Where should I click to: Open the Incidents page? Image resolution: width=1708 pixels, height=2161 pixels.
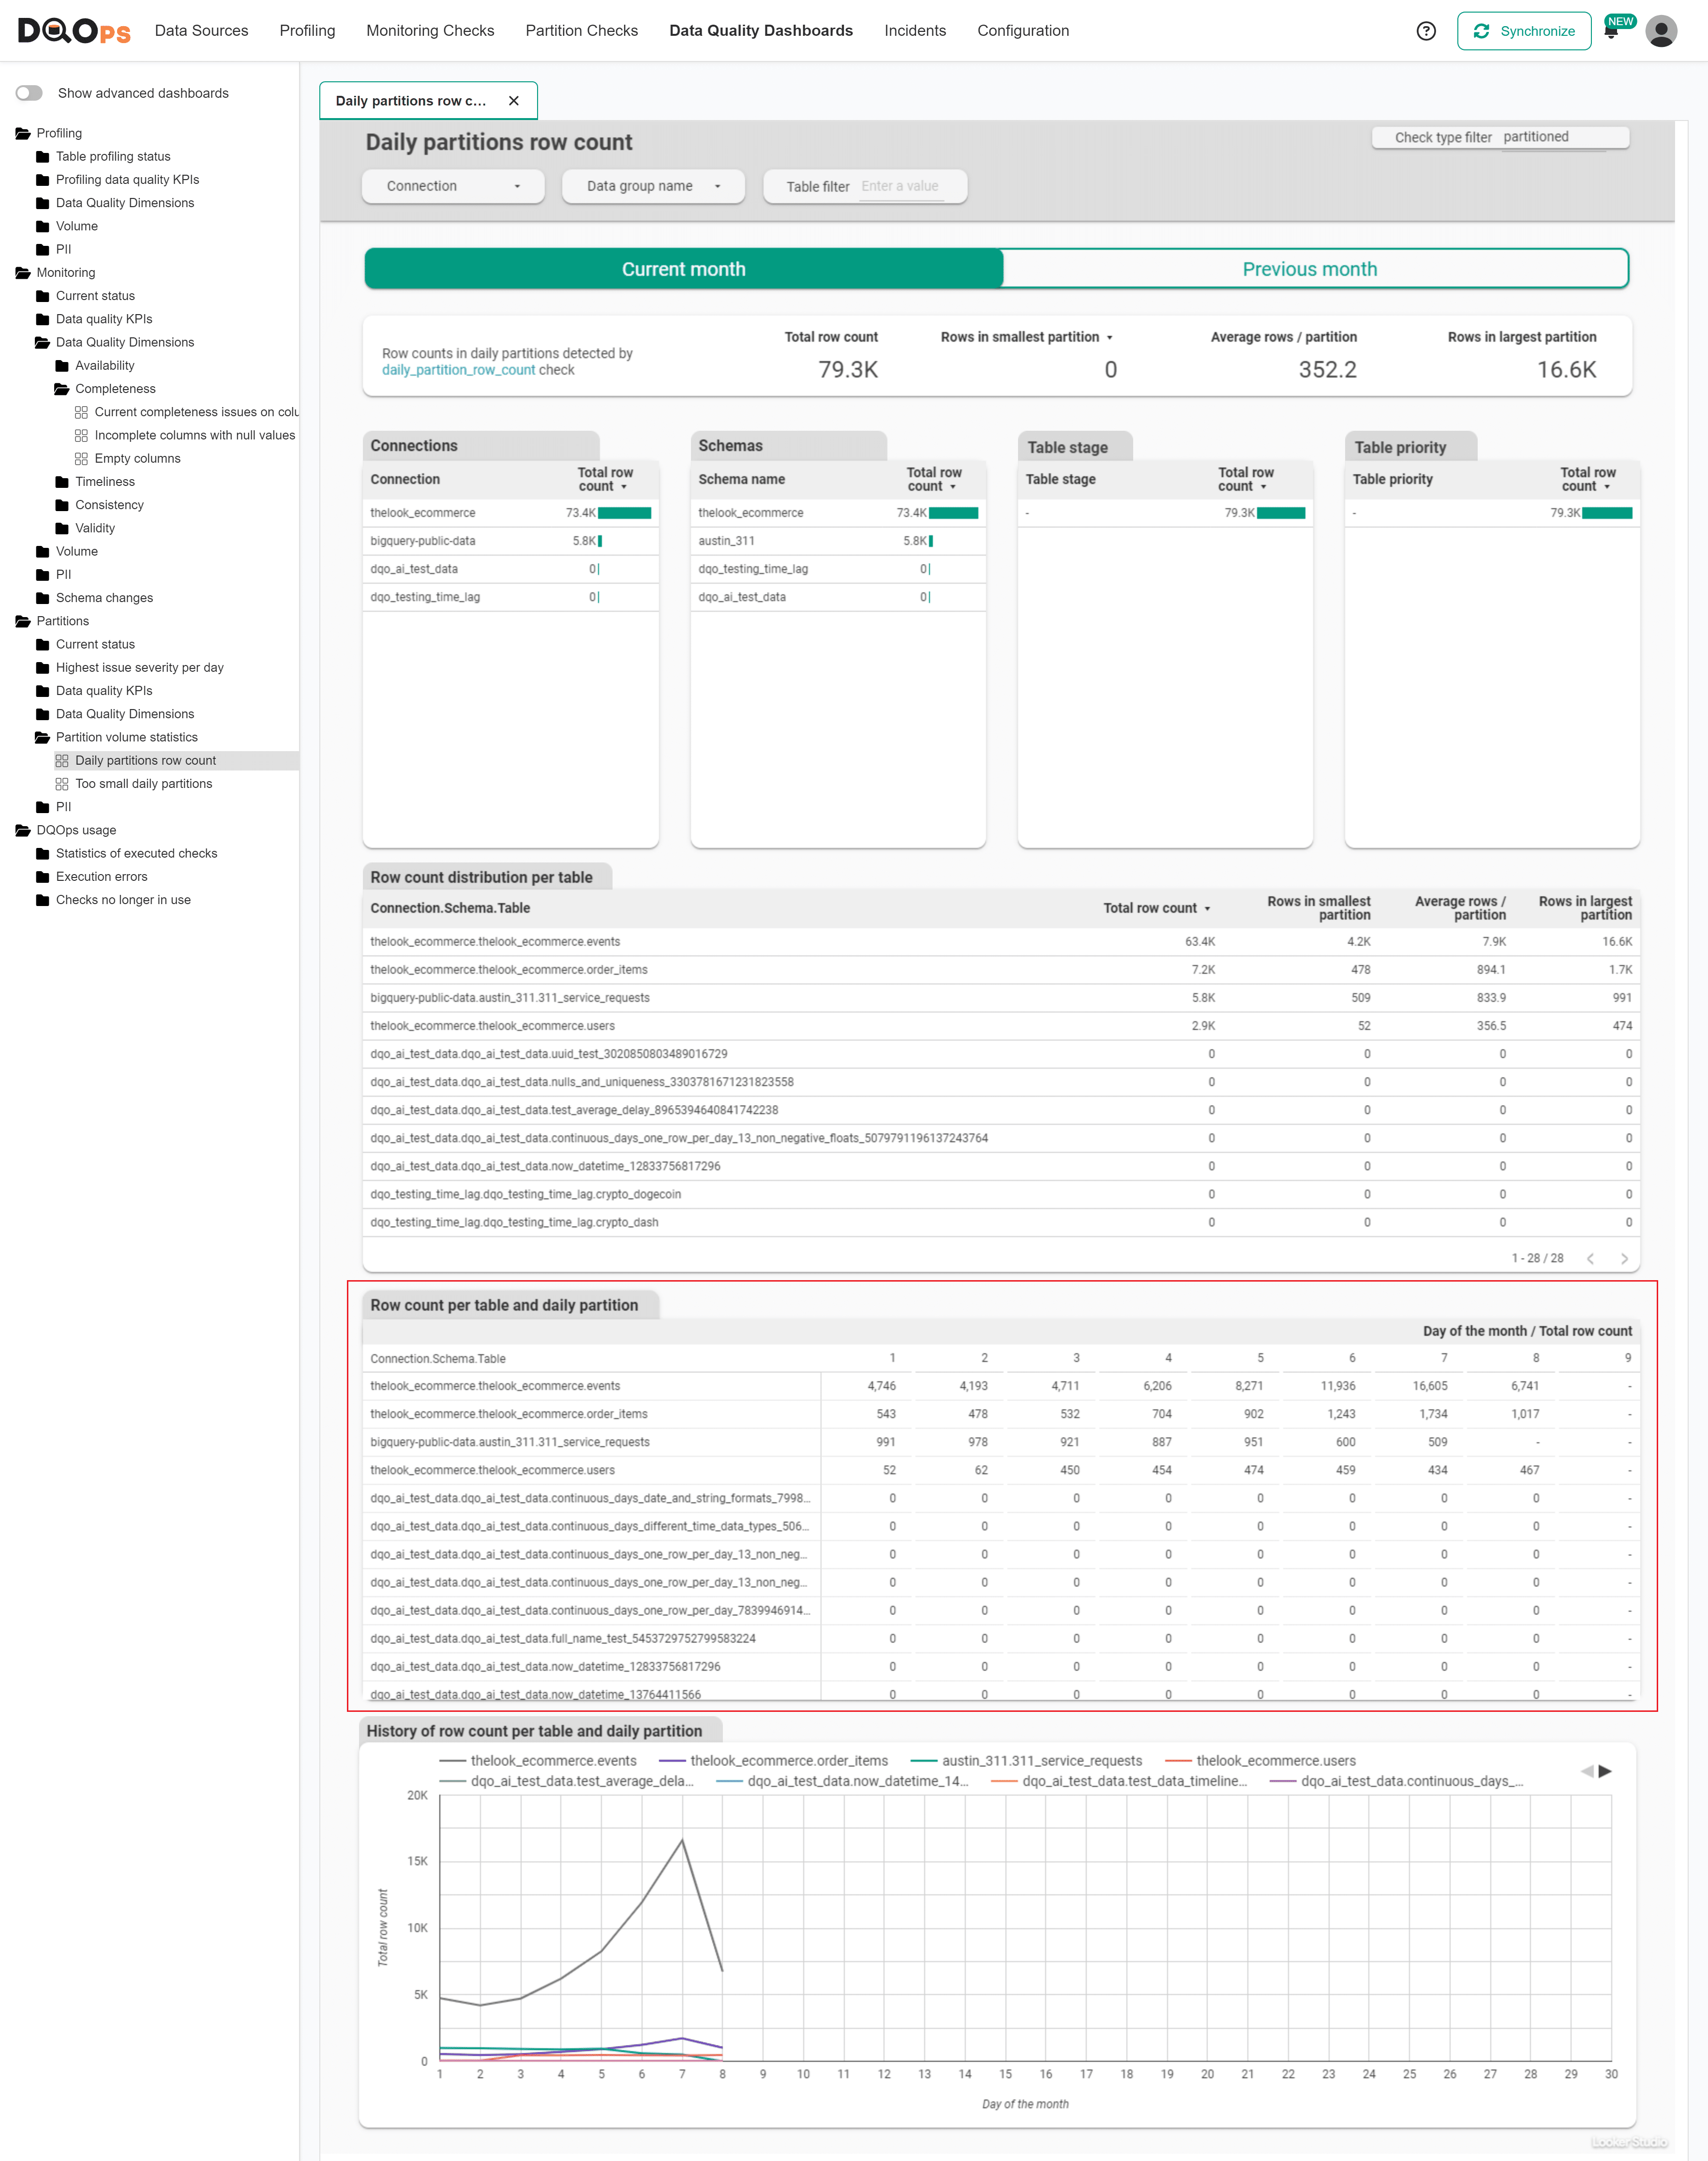coord(915,31)
